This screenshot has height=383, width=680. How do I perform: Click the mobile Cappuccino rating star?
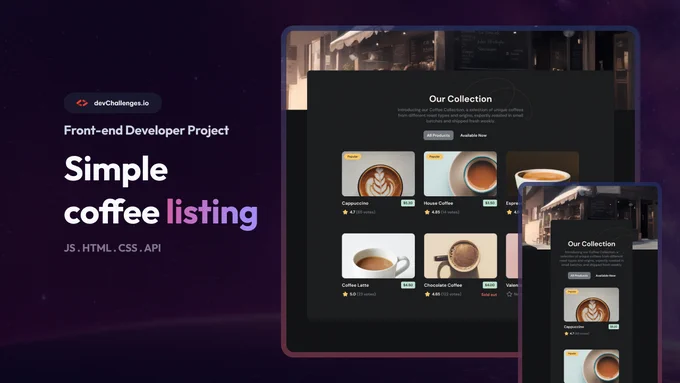coord(566,334)
